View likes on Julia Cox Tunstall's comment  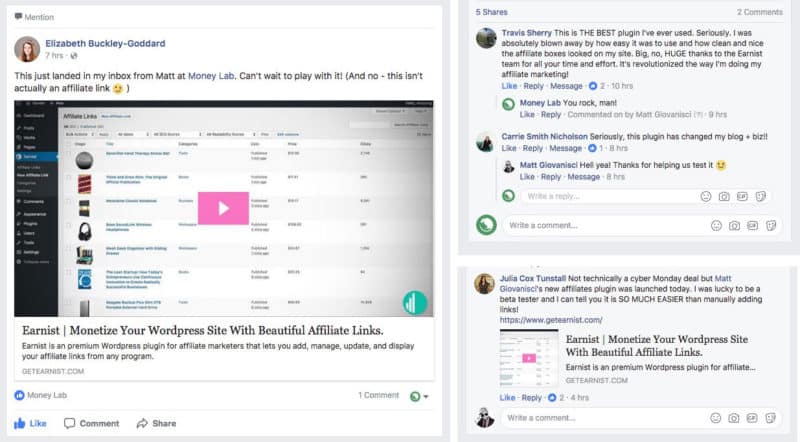click(556, 398)
